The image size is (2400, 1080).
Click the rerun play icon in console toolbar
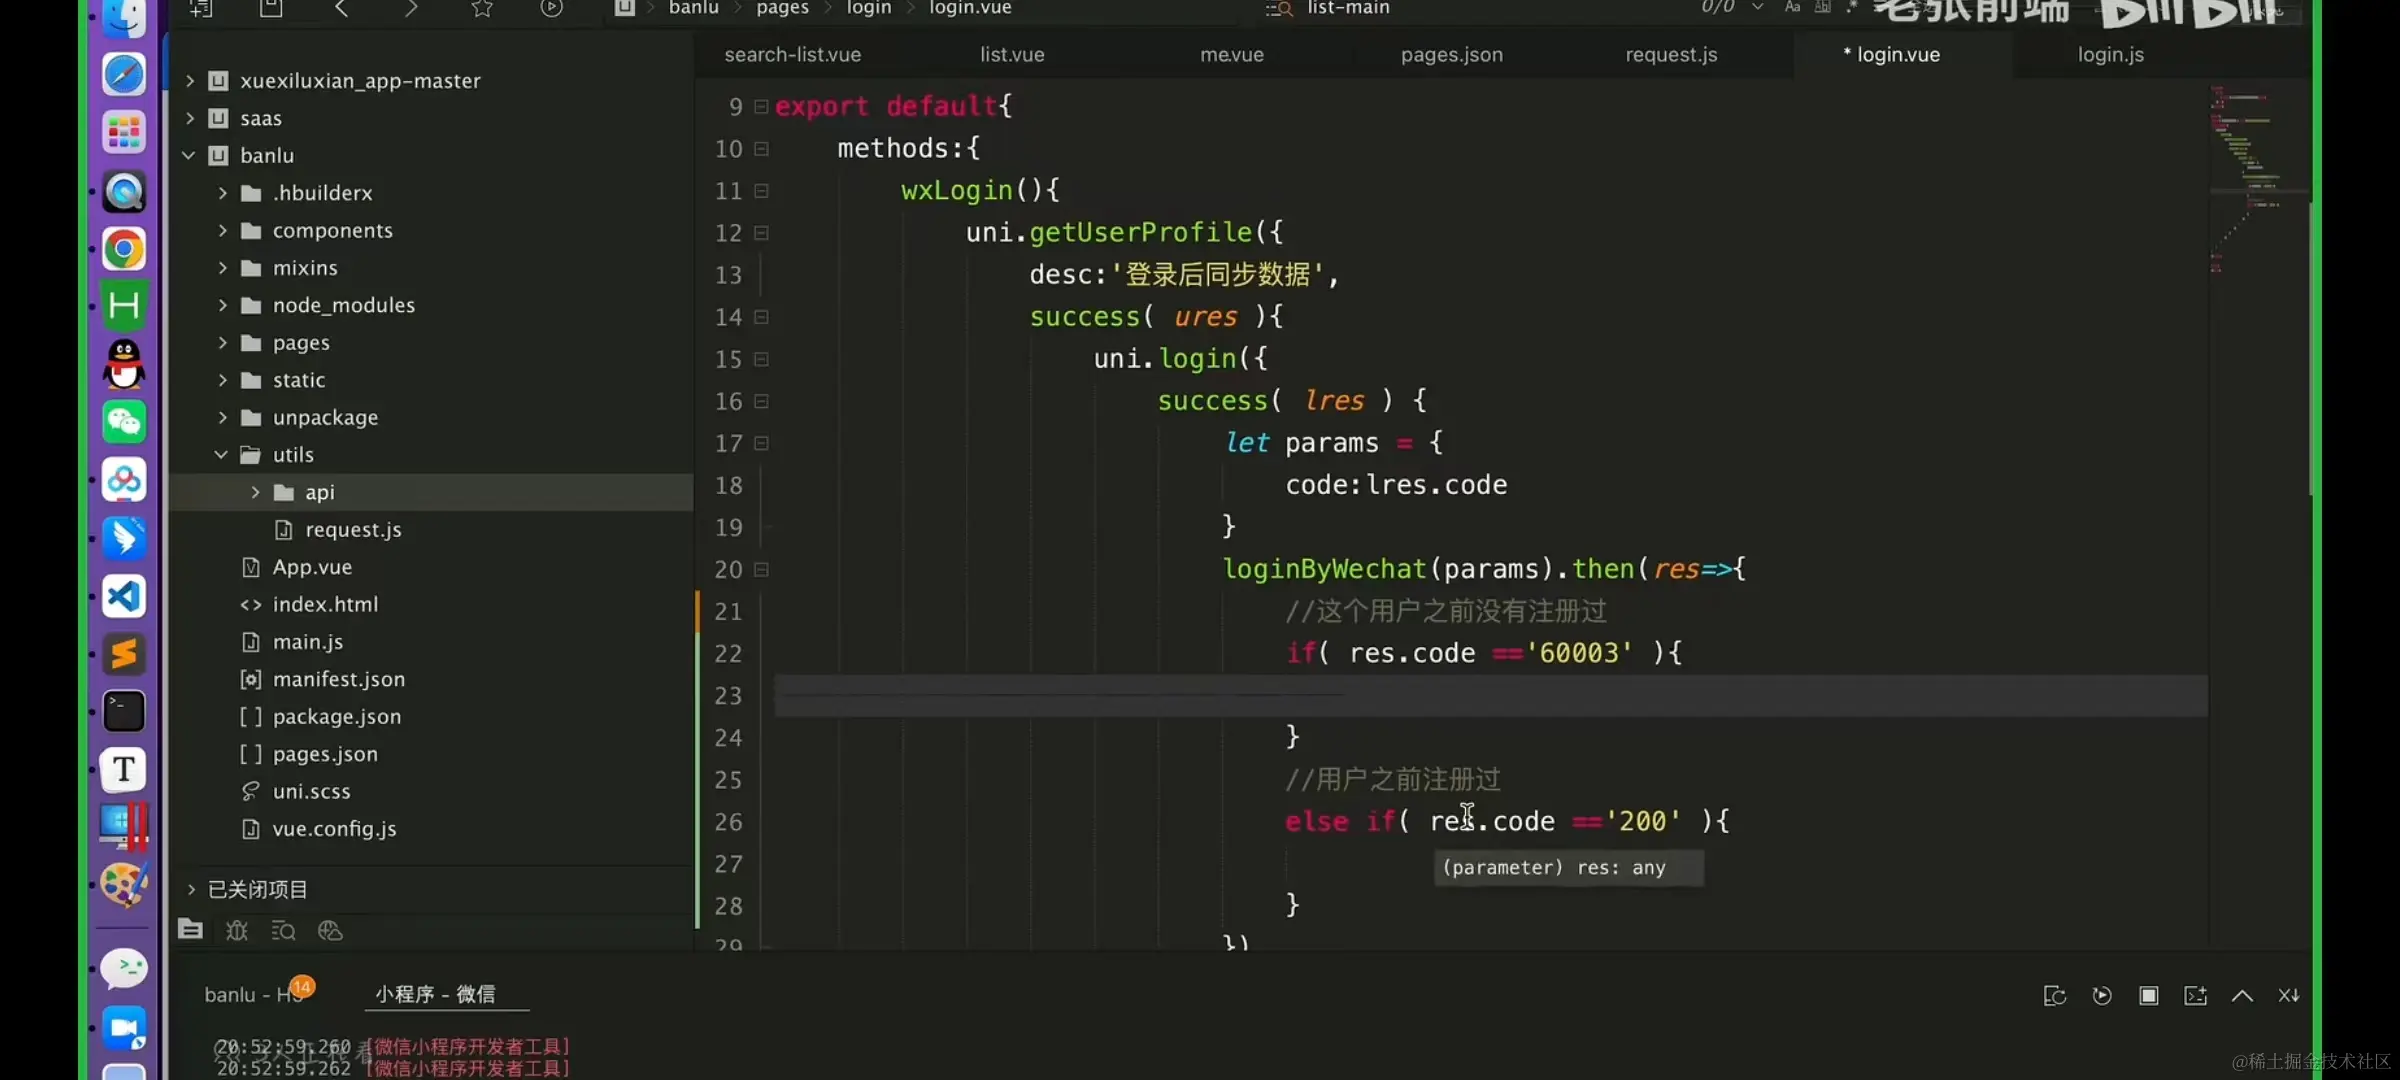click(2102, 996)
